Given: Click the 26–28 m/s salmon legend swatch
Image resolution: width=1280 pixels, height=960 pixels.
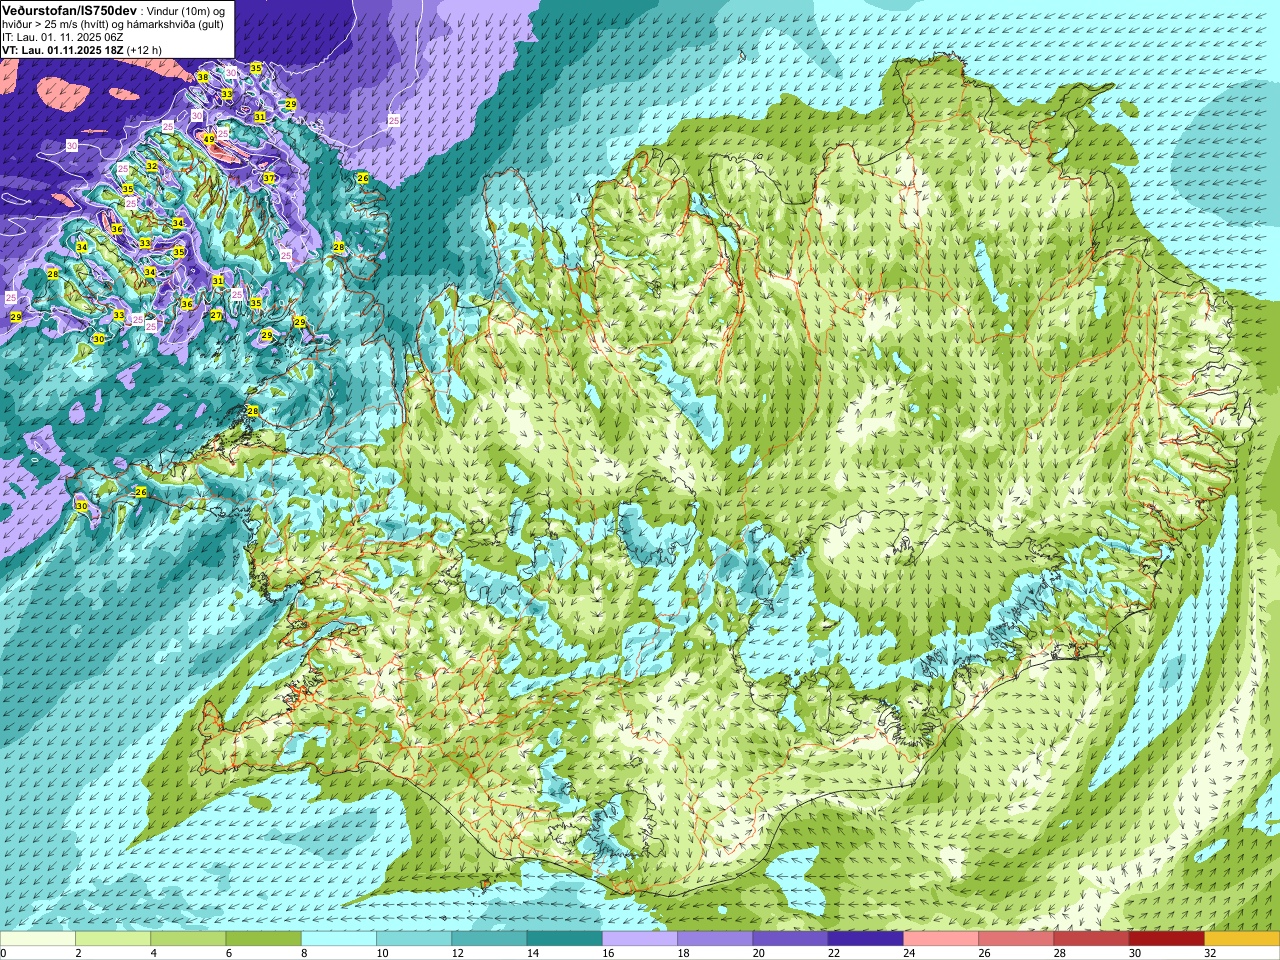Looking at the screenshot, I should click(x=1016, y=939).
